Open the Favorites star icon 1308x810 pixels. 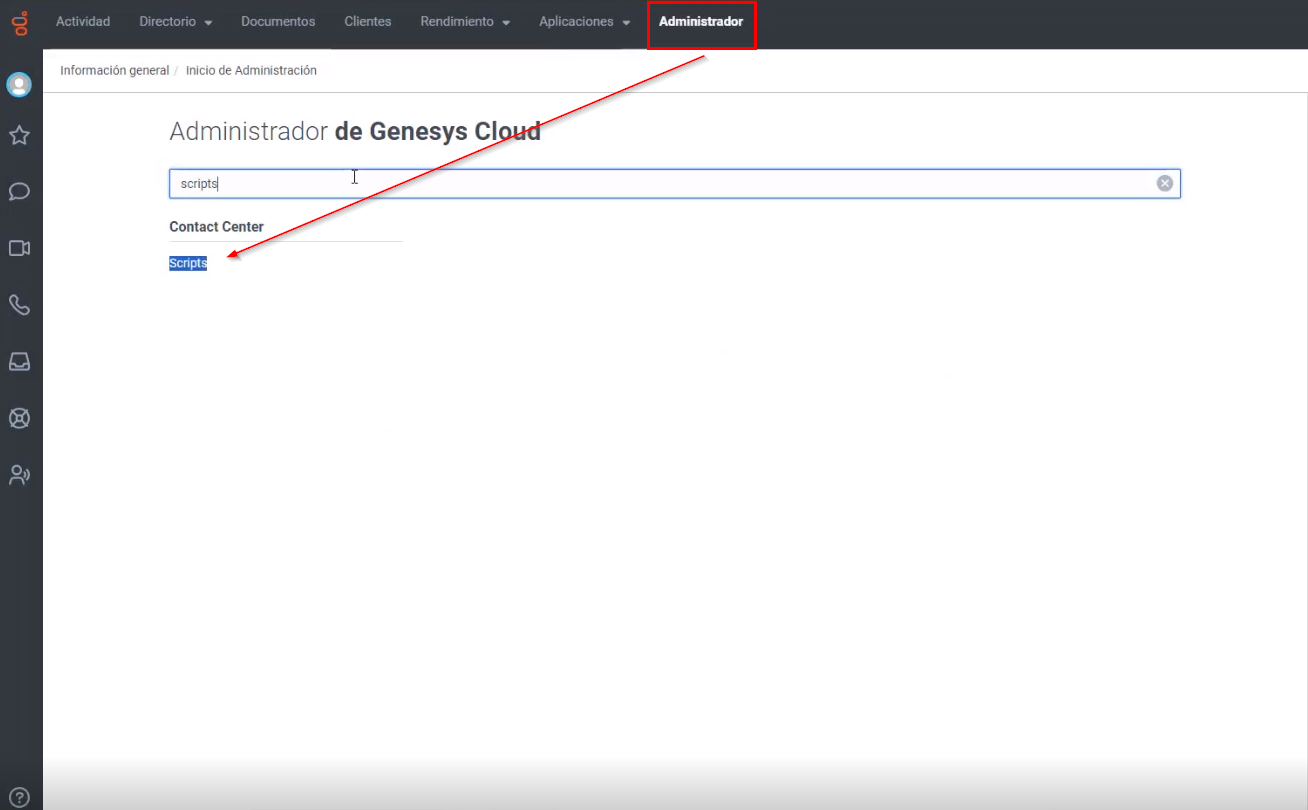tap(19, 135)
